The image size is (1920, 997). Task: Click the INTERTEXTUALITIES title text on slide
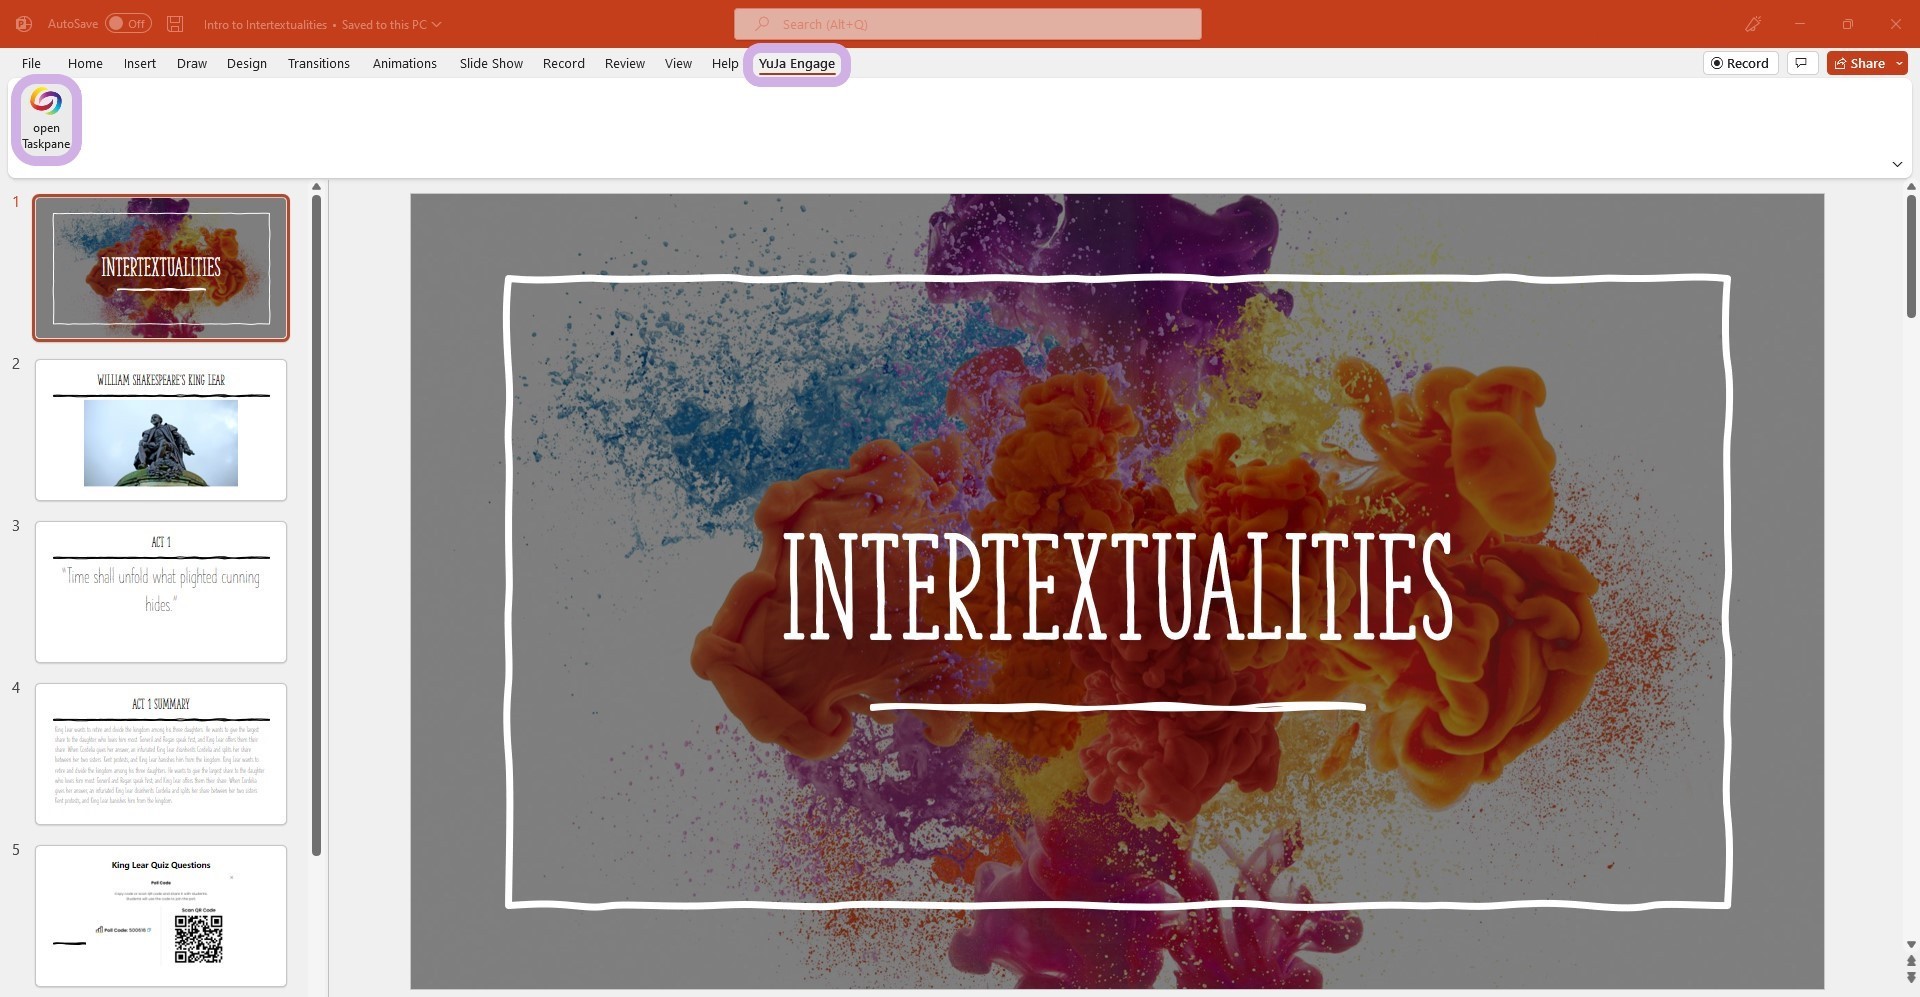(x=1117, y=586)
